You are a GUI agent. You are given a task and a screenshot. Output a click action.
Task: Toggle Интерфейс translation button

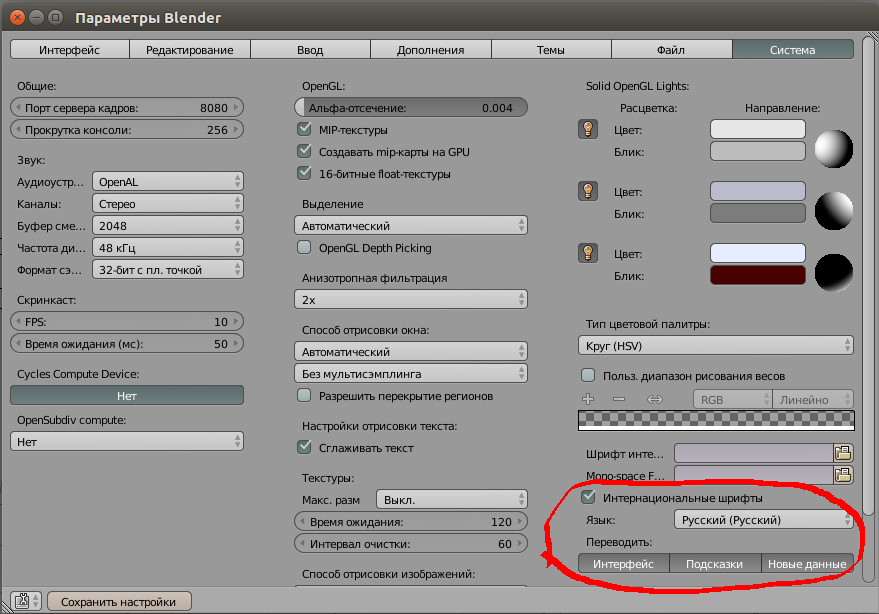(623, 564)
